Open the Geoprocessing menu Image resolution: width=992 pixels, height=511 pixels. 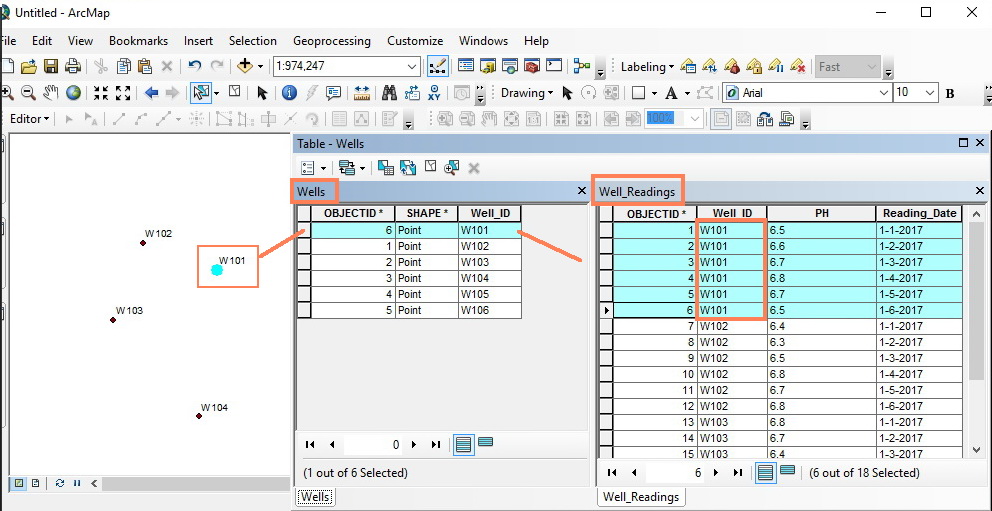[x=332, y=40]
